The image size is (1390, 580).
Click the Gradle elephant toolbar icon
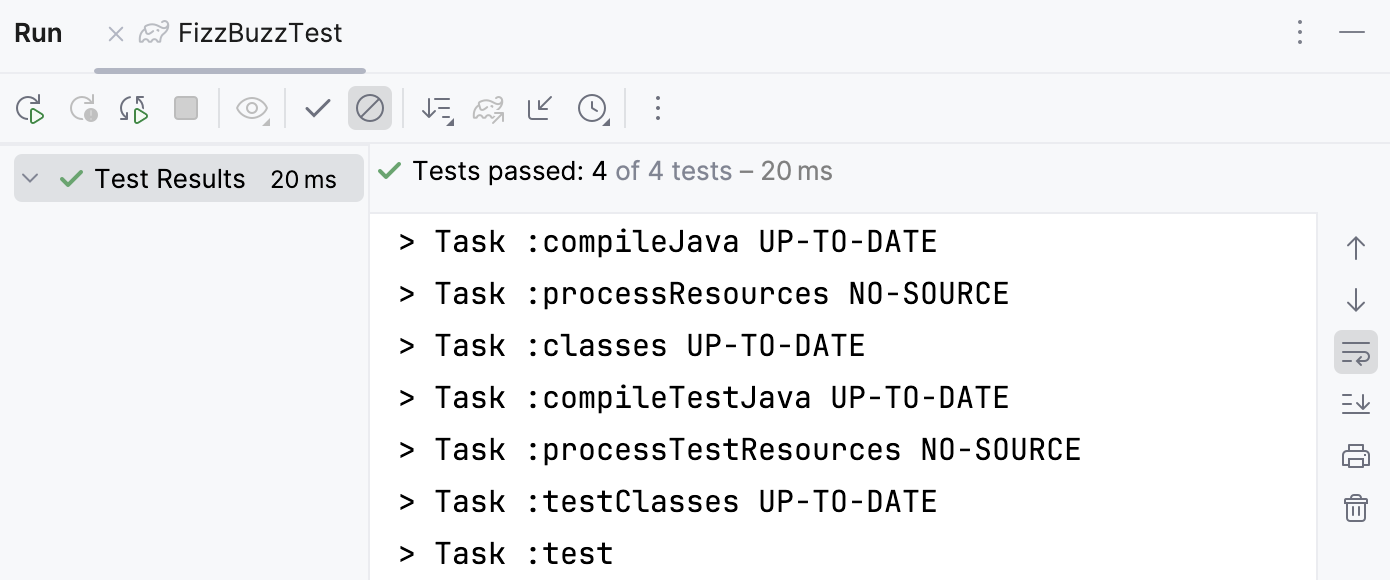489,108
